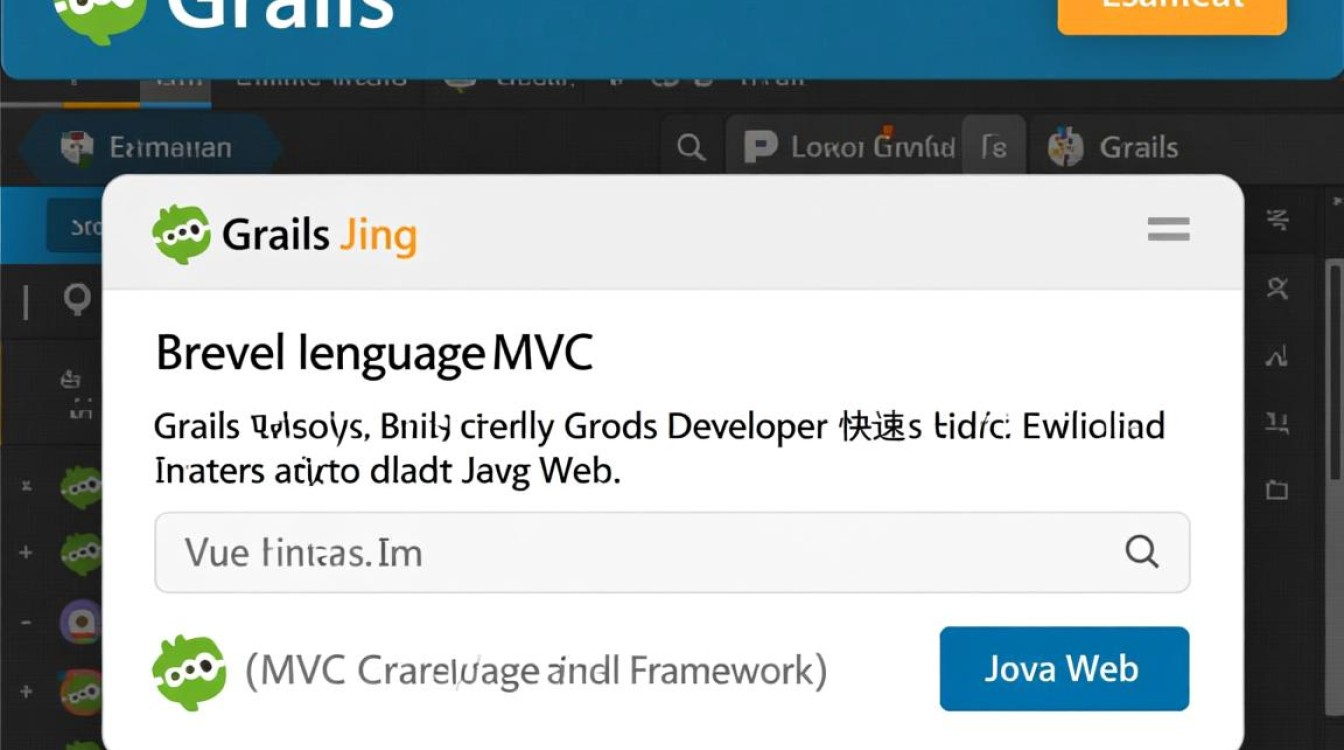Click the 'Brevel lenguage MVC' heading
This screenshot has width=1344, height=750.
click(374, 355)
